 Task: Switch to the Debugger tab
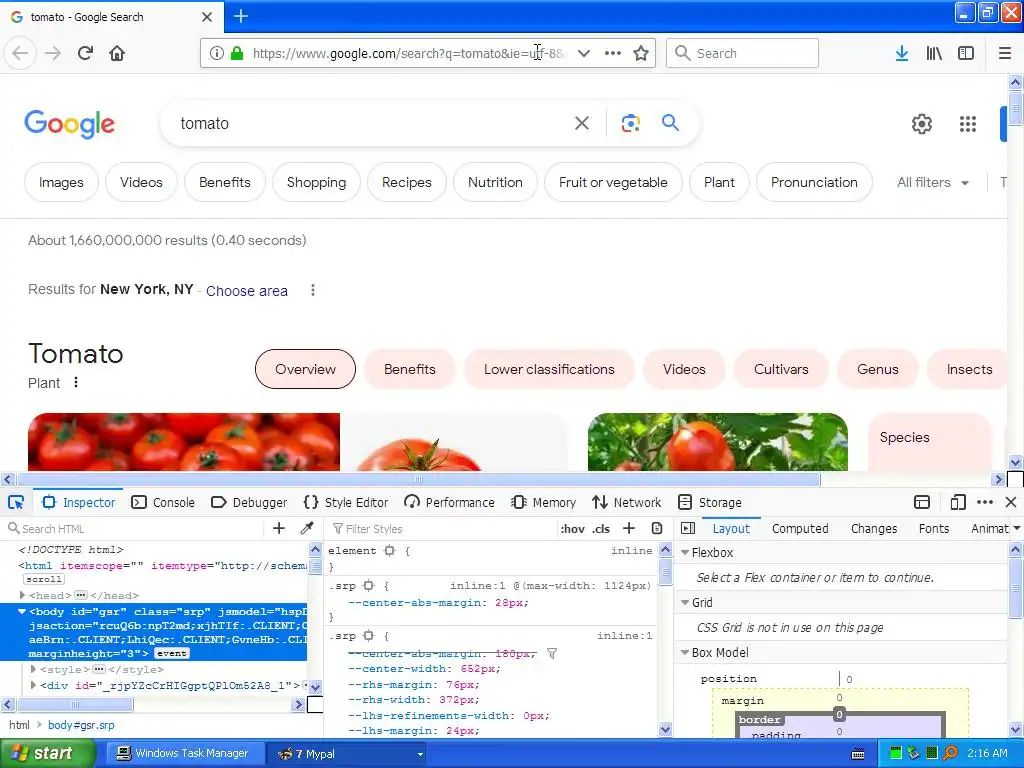pos(249,502)
